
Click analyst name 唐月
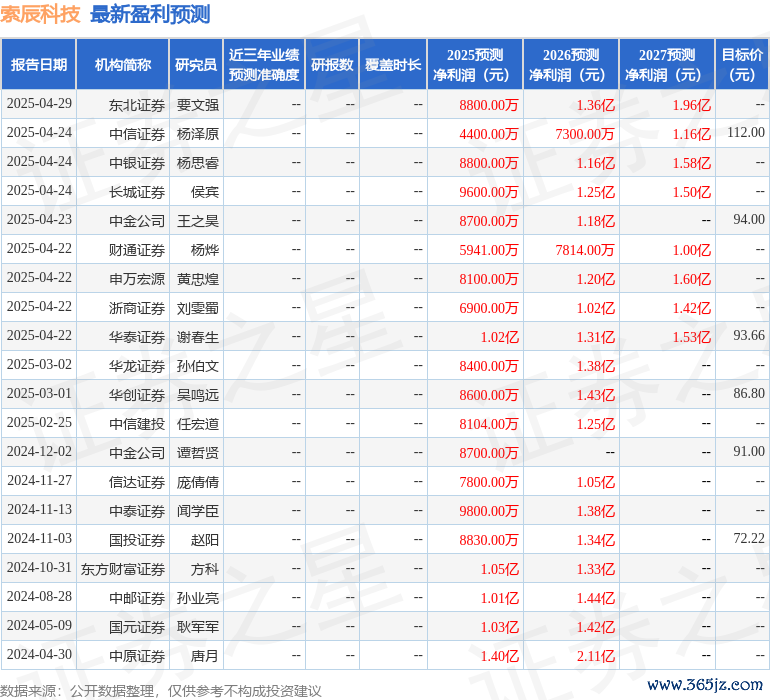click(205, 656)
